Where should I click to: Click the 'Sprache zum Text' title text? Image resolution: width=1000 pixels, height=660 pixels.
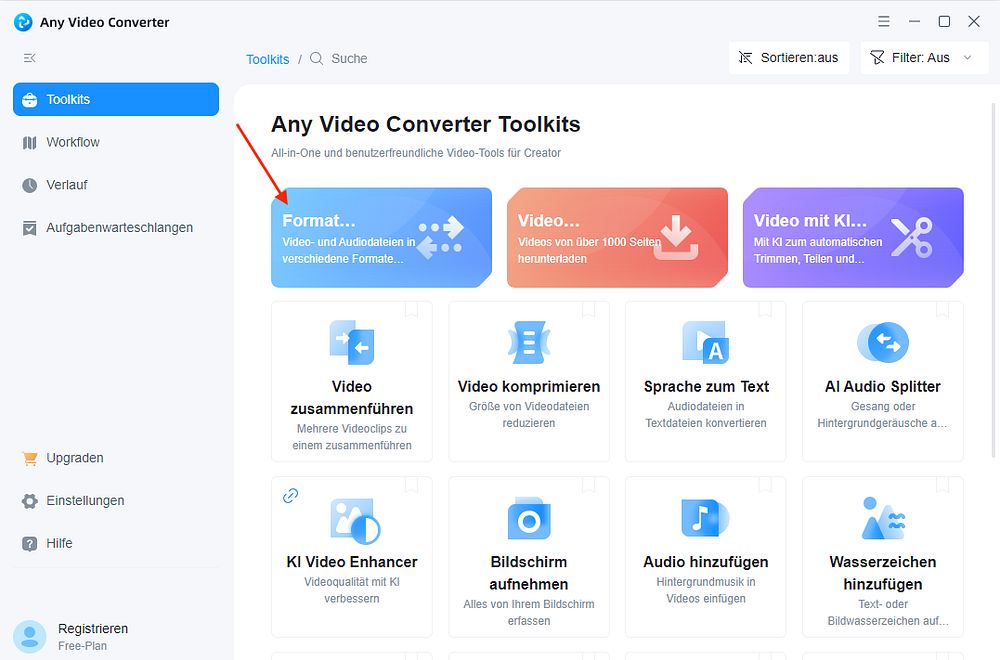click(706, 386)
